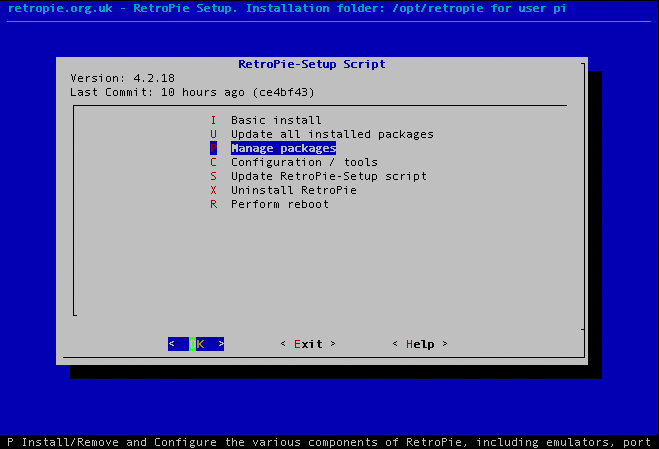The height and width of the screenshot is (449, 659).
Task: Click the Exit button
Action: [308, 344]
